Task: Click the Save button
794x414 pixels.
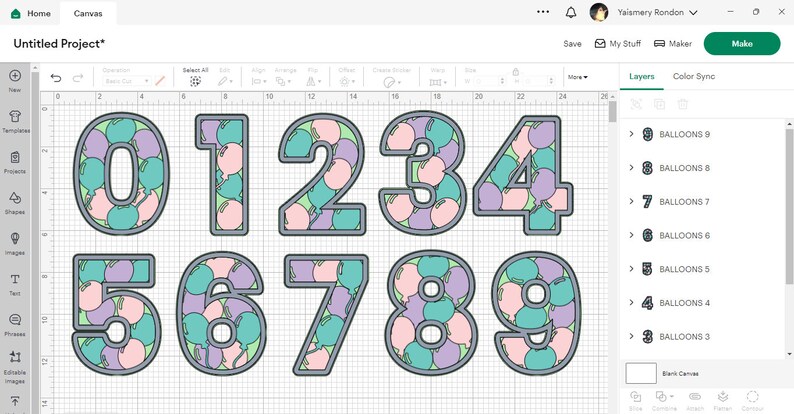Action: click(572, 44)
